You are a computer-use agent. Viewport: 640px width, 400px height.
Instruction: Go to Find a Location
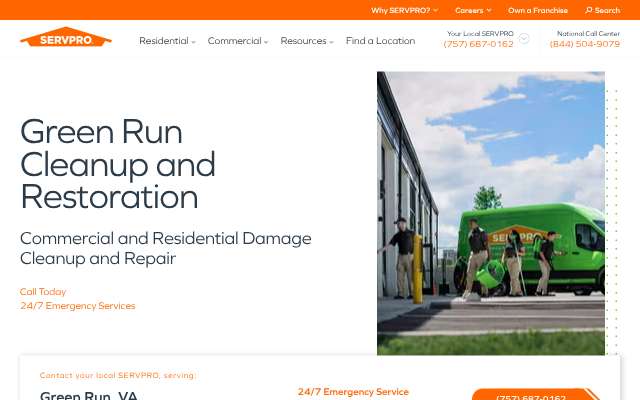[x=380, y=41]
